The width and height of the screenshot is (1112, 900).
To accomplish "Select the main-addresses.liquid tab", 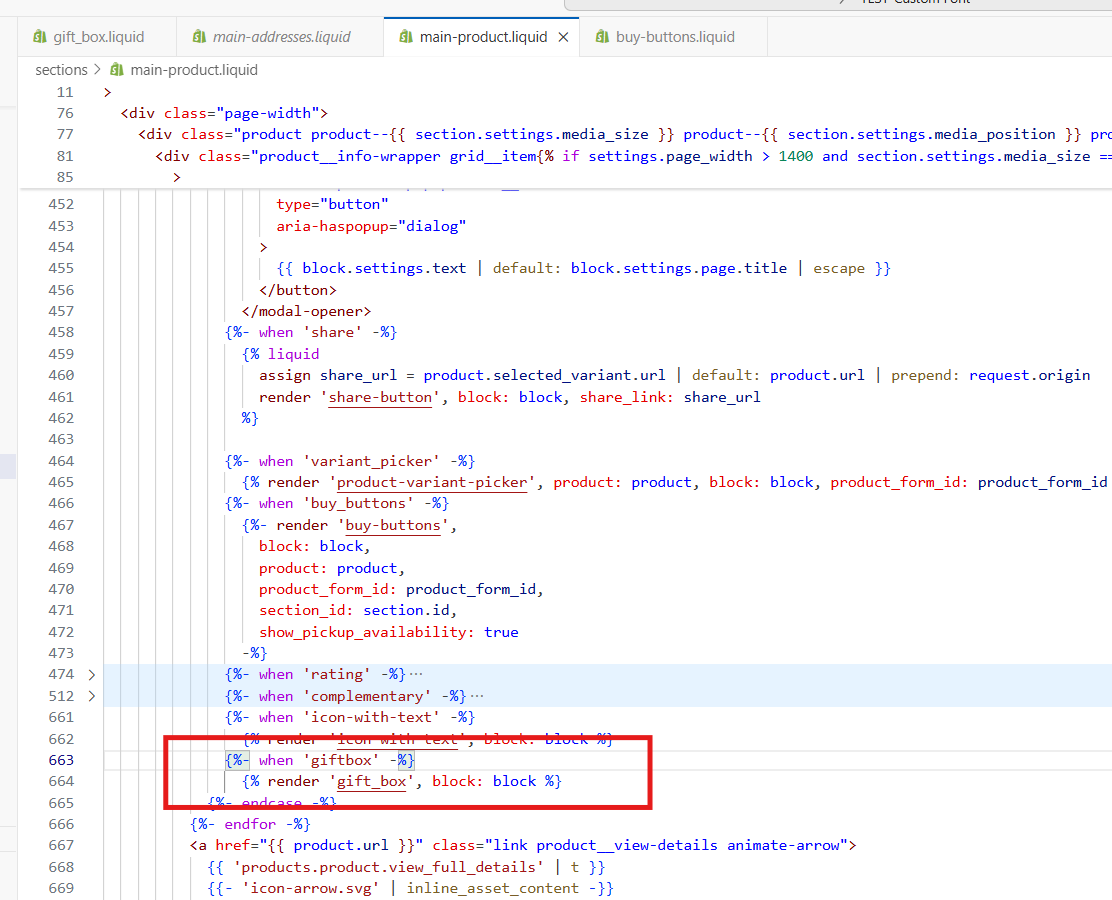I will pos(281,37).
